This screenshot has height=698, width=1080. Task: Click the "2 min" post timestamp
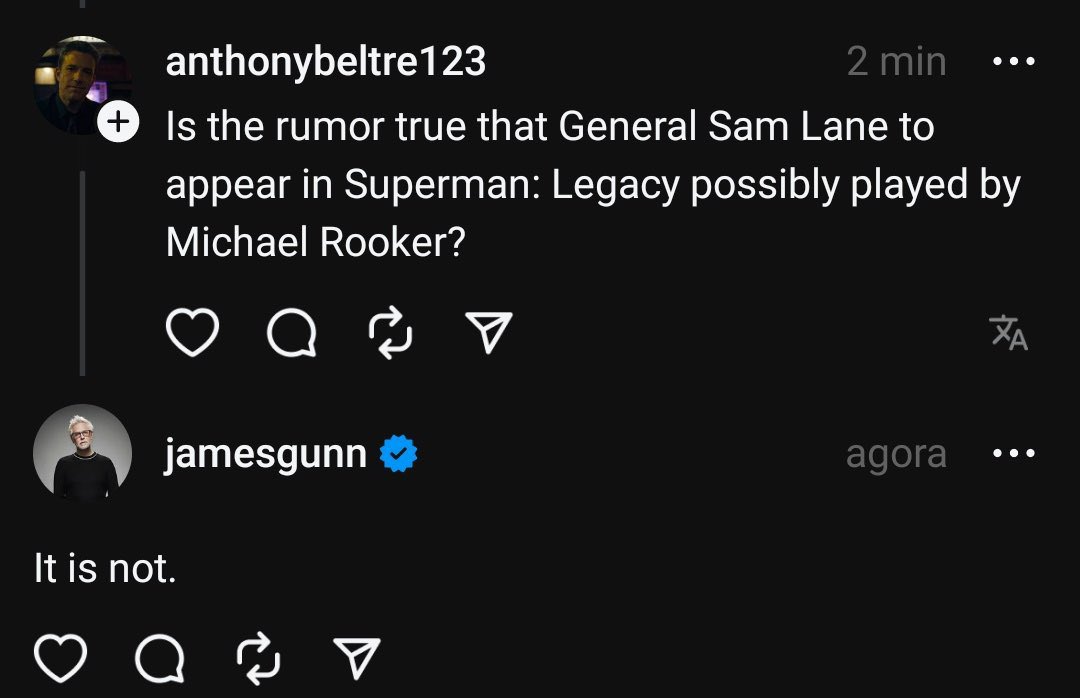tap(896, 62)
